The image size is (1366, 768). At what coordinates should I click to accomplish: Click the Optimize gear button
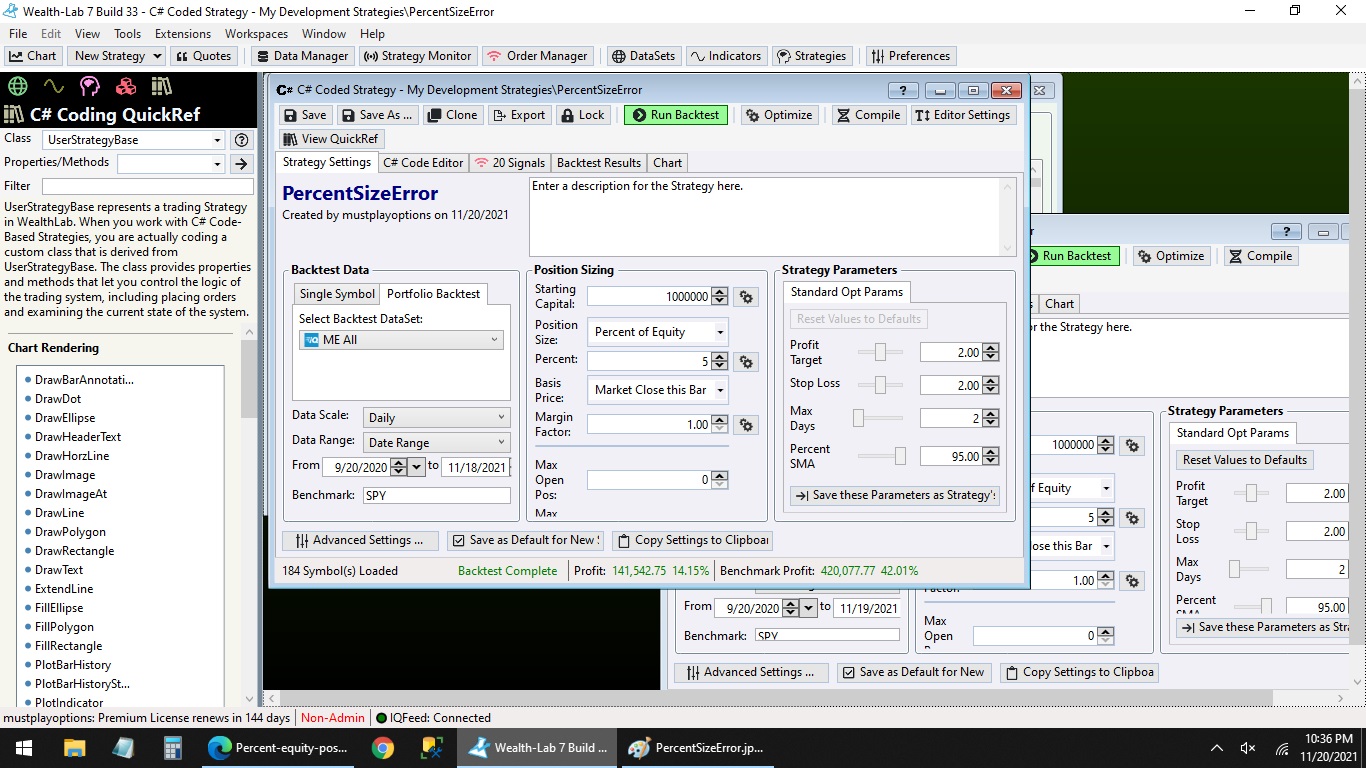point(779,115)
